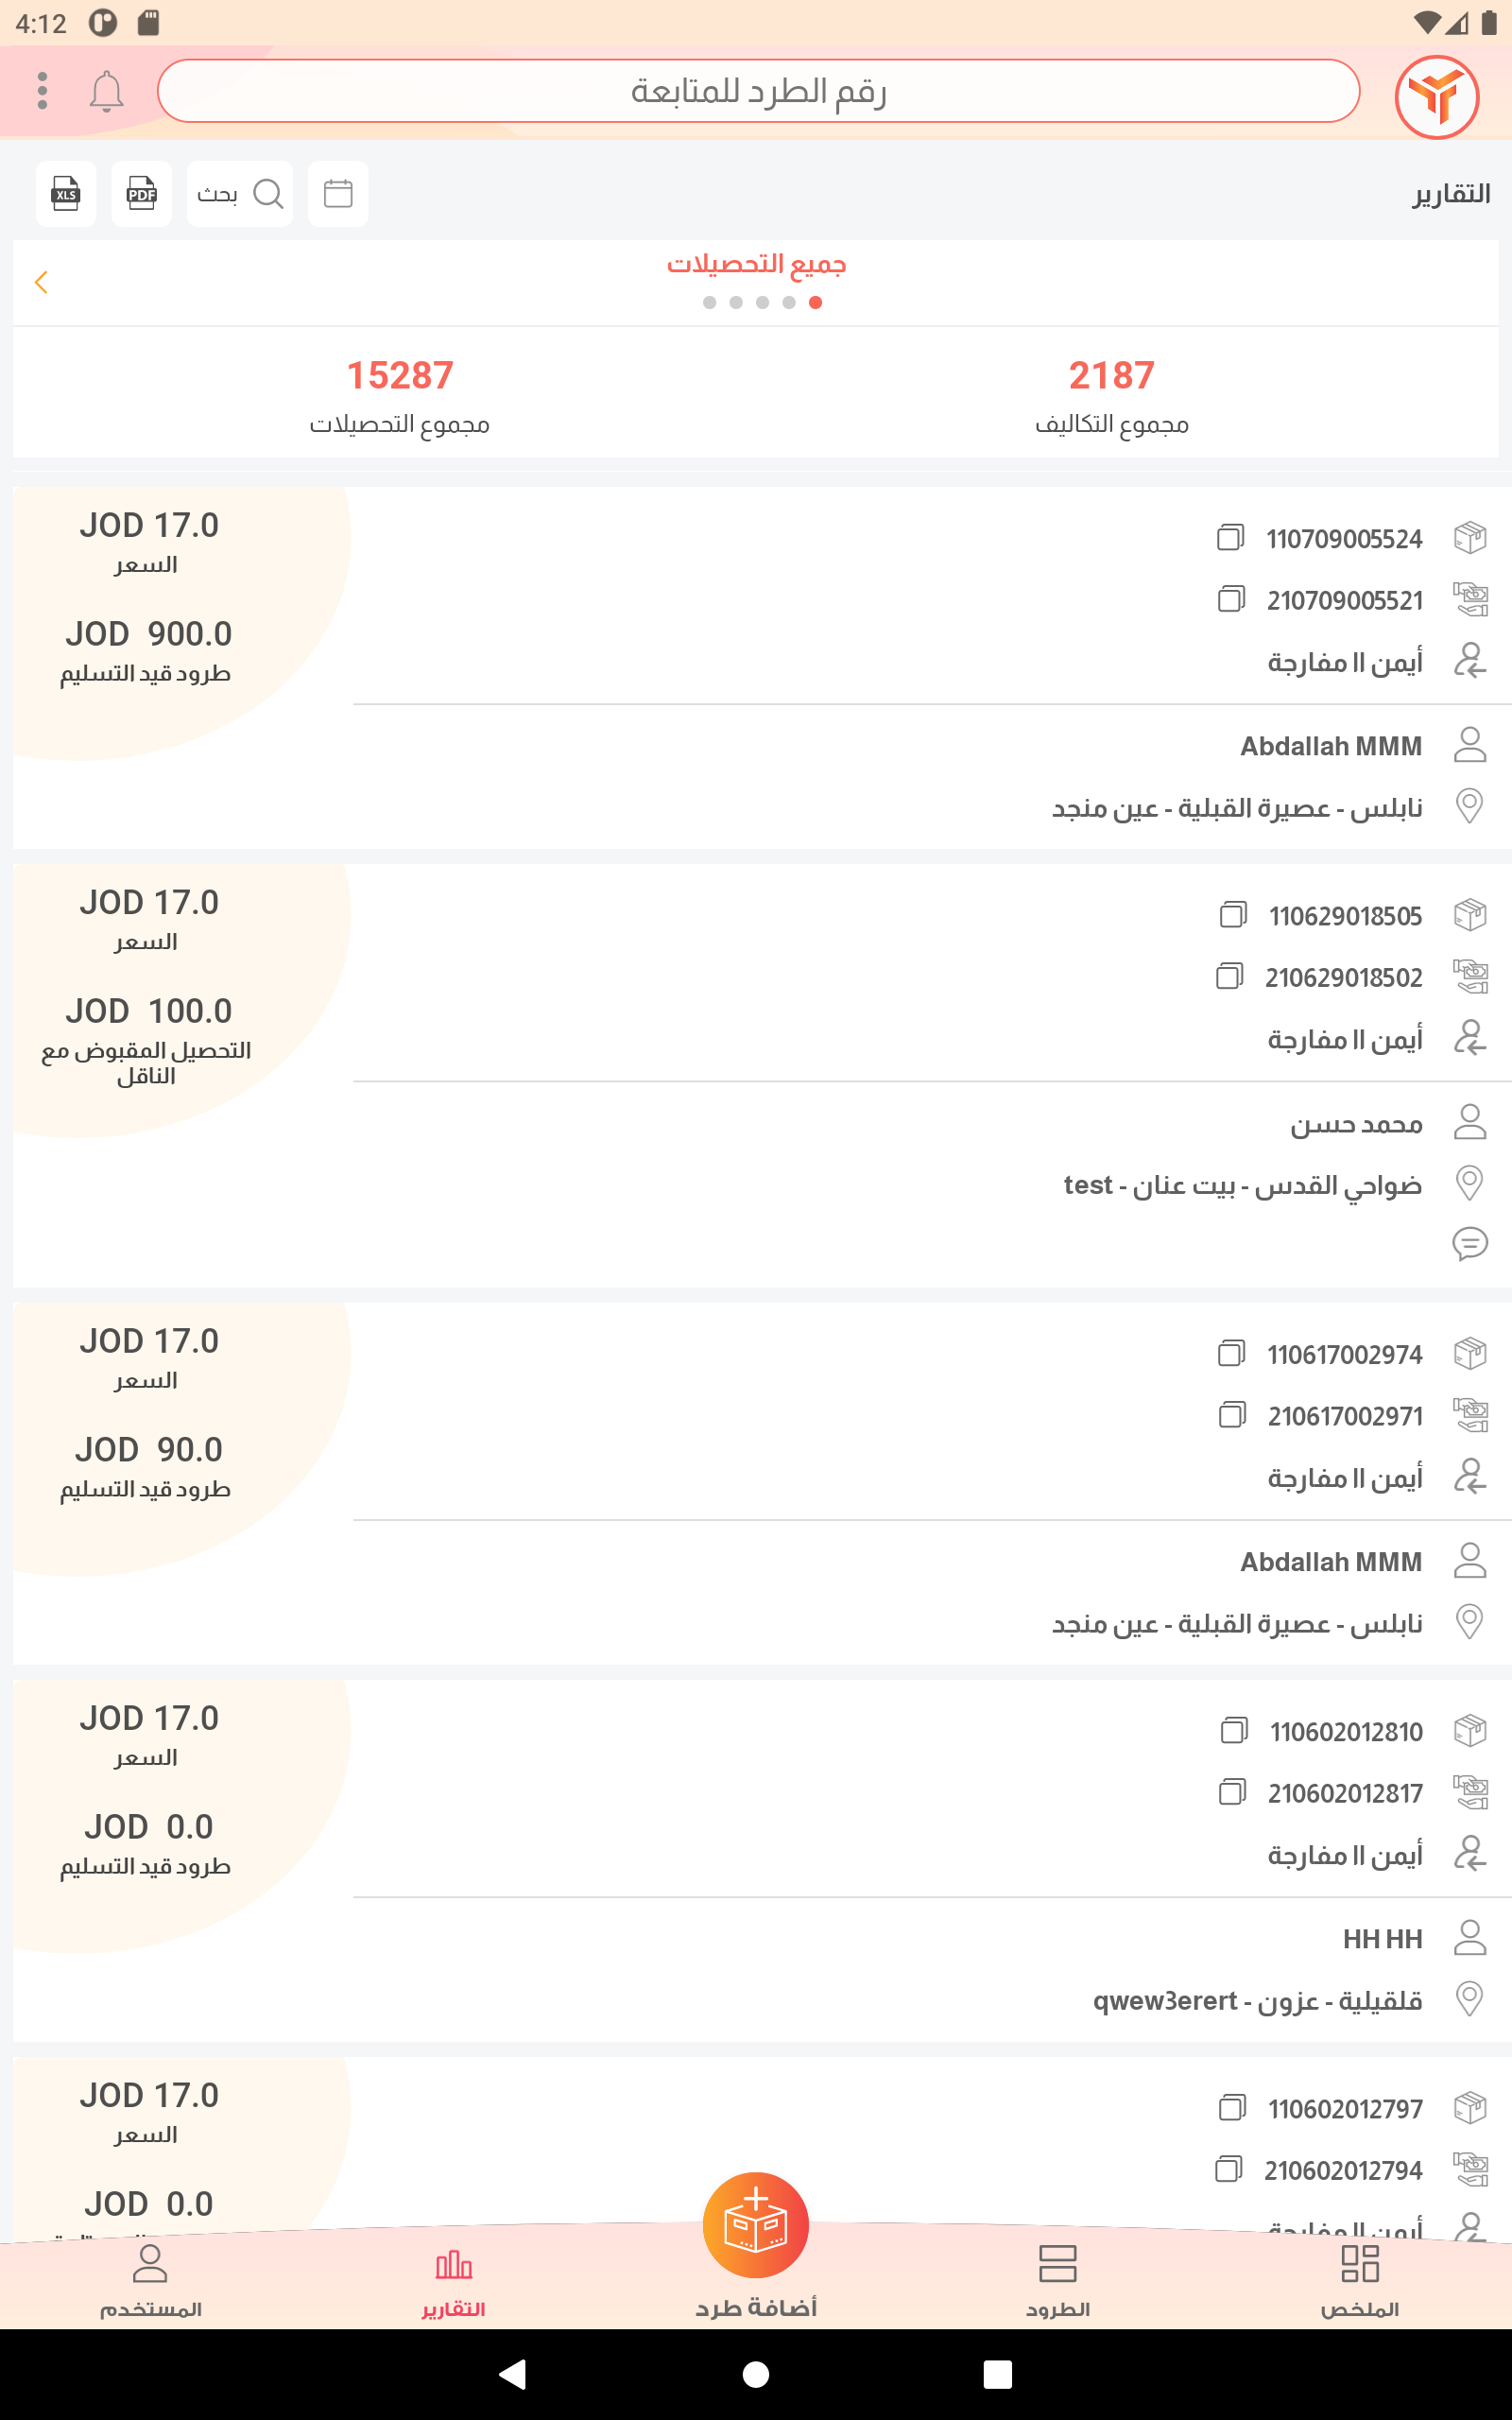Click the بحث search button
1512x2420 pixels.
[240, 193]
